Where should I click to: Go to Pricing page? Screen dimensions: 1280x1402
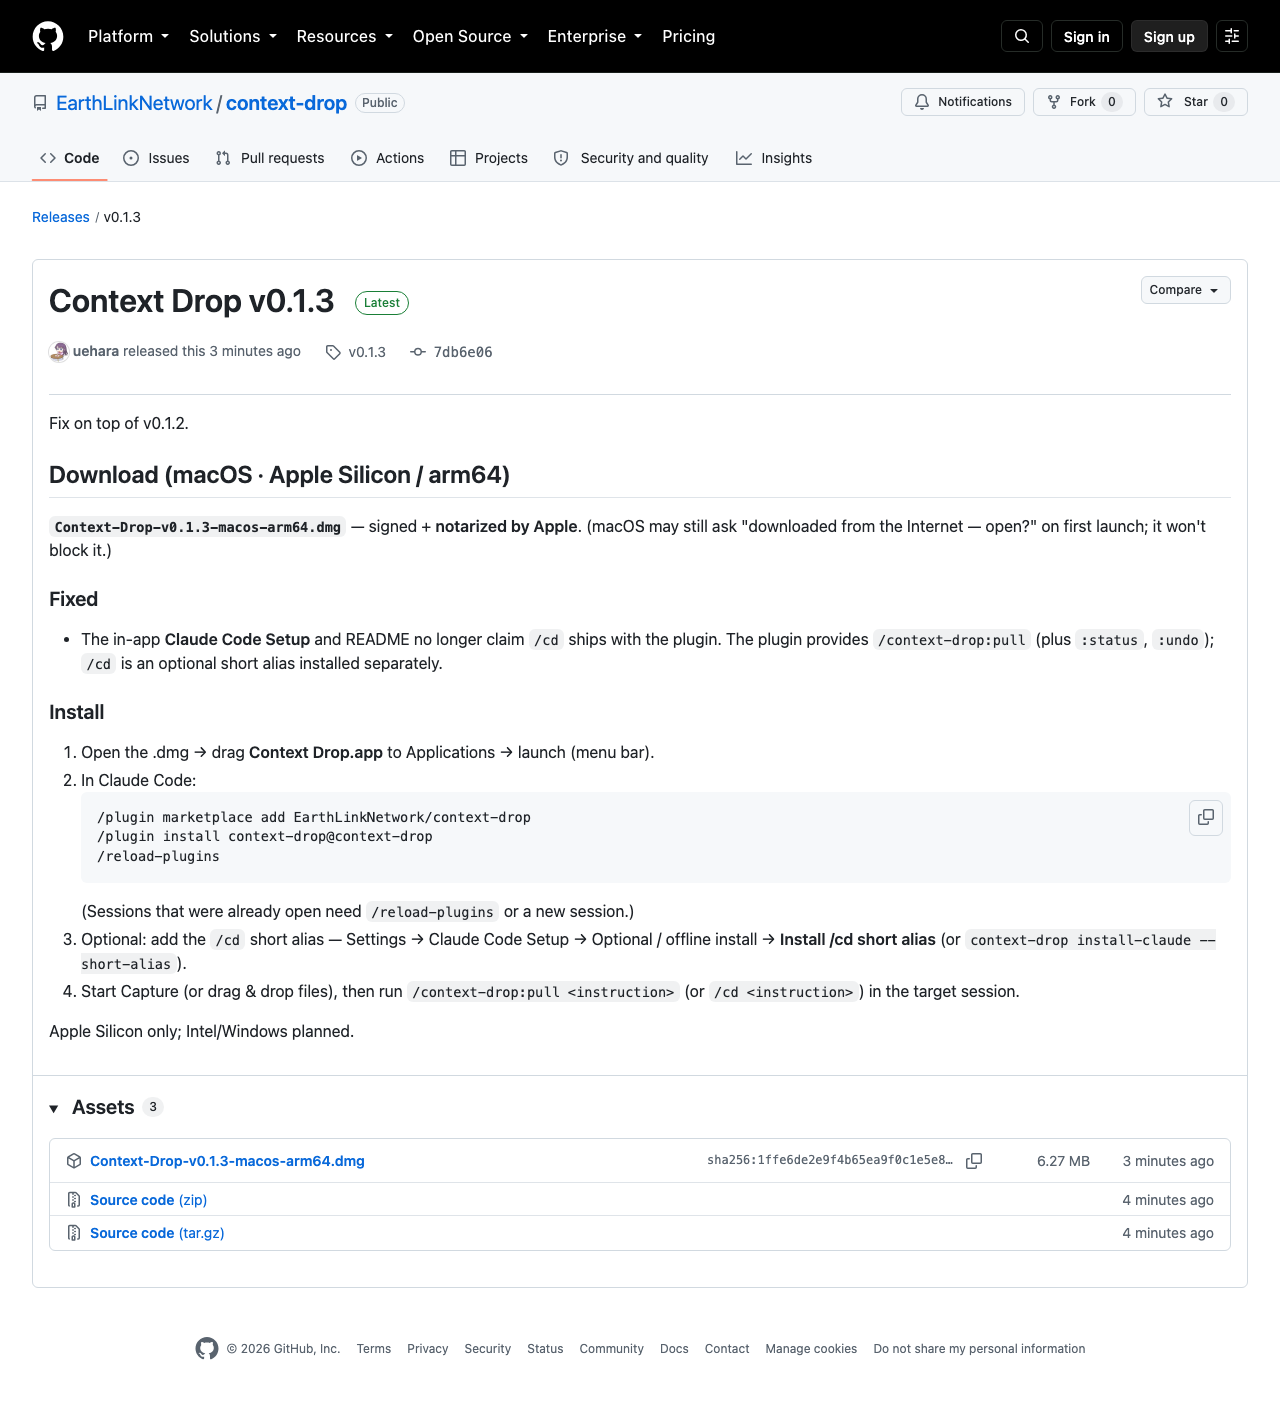click(689, 36)
